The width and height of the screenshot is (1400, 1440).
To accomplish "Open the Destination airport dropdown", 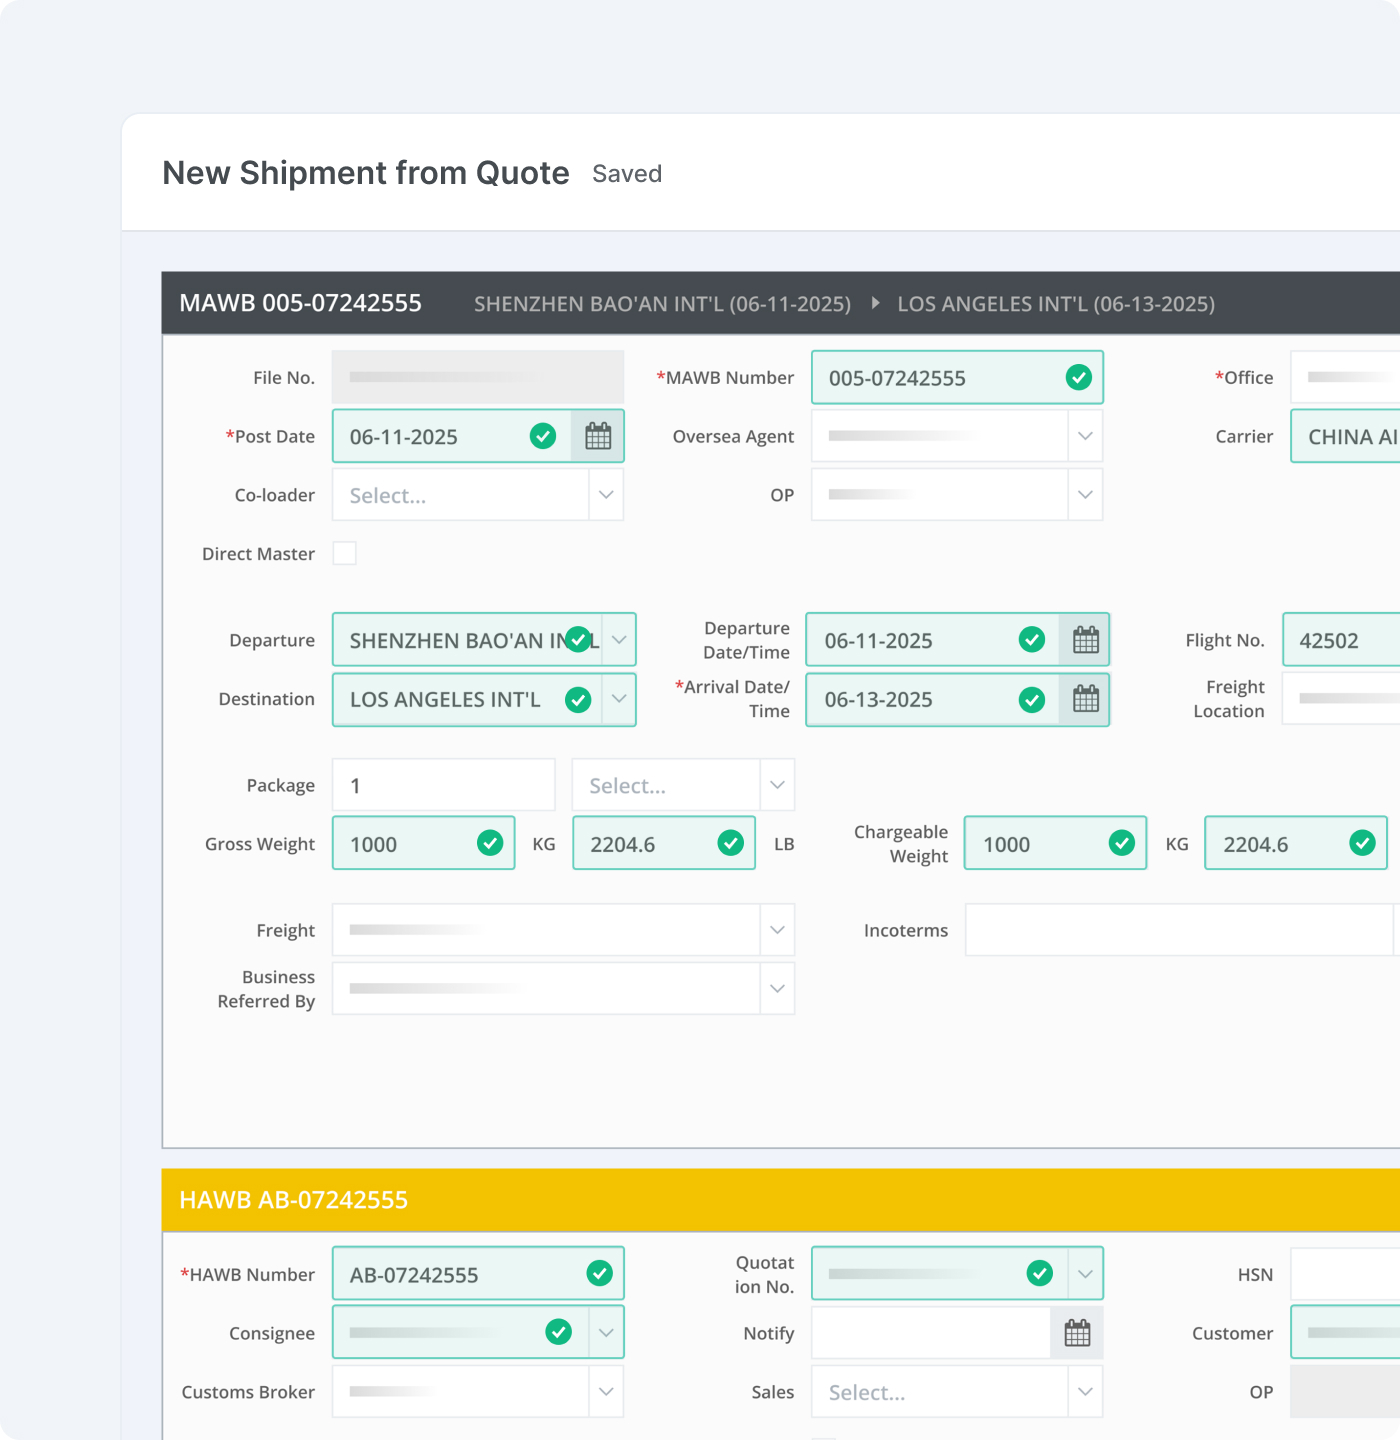I will tap(620, 699).
